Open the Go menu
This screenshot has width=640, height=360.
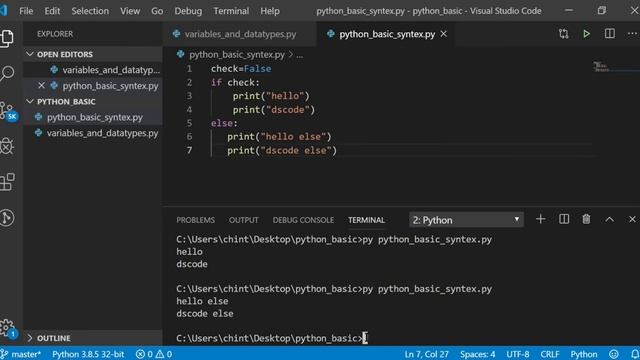pos(157,11)
